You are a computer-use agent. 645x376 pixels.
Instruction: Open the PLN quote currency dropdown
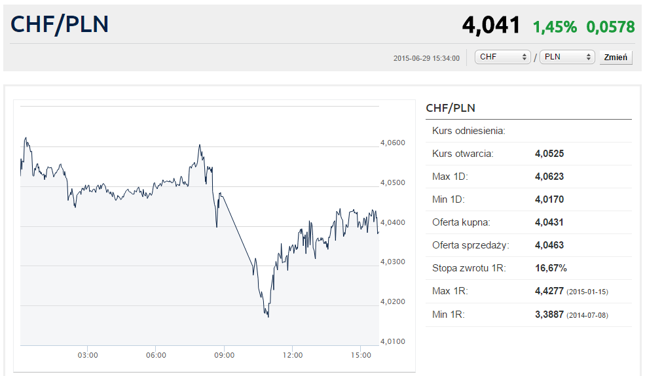click(x=567, y=57)
